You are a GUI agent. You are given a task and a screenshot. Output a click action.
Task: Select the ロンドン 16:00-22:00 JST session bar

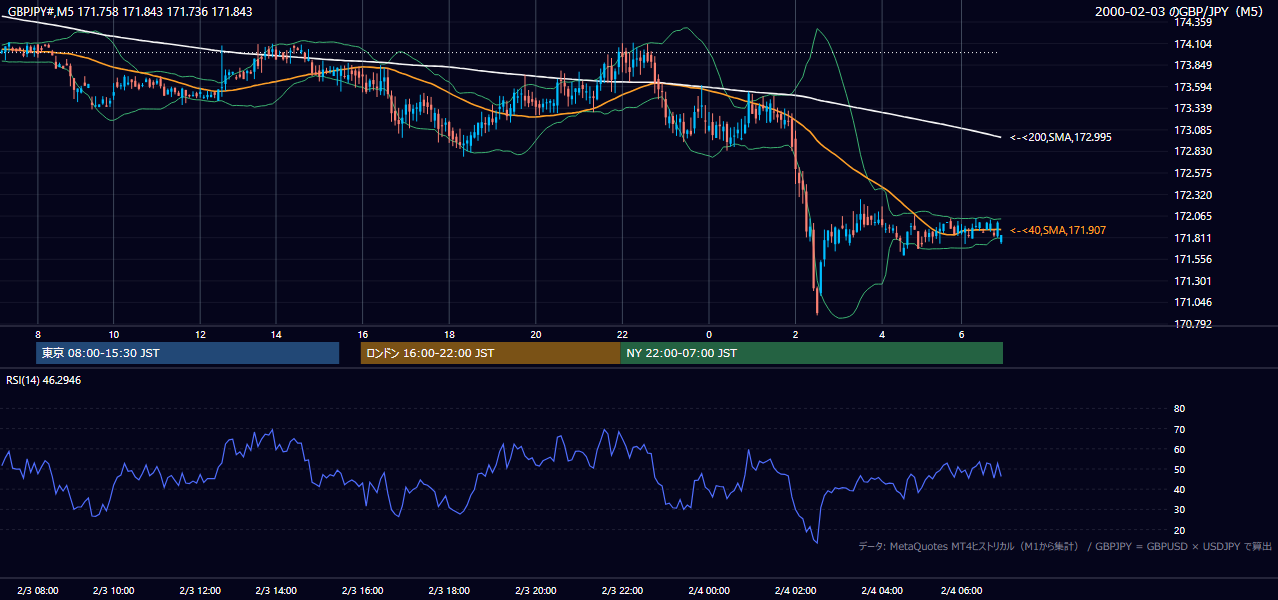pyautogui.click(x=490, y=353)
